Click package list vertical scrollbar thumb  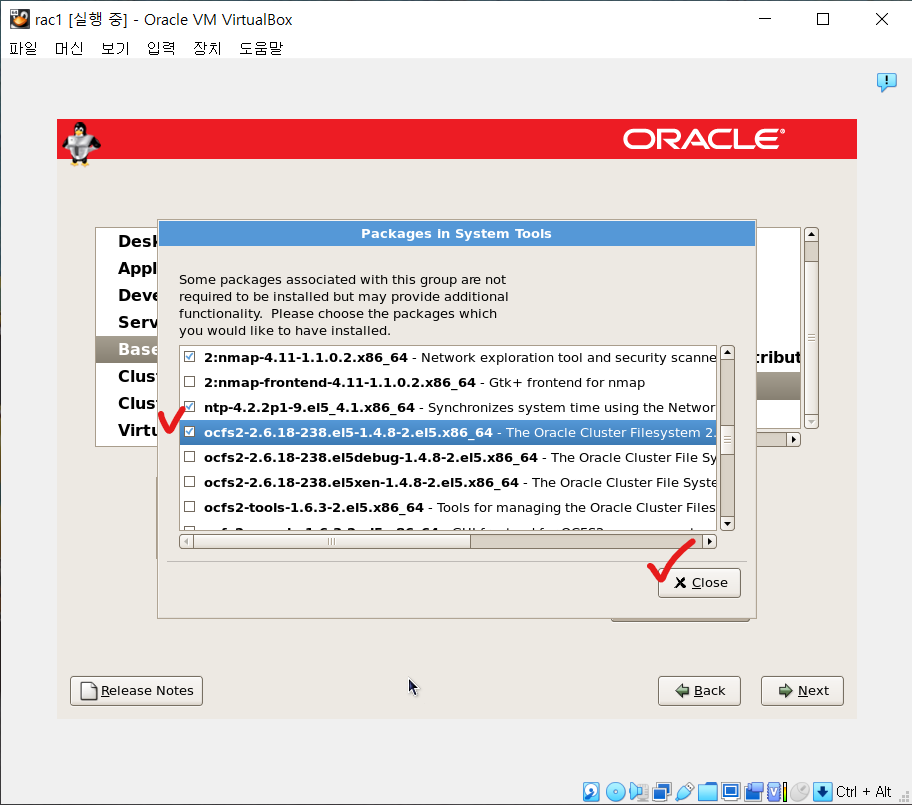tap(727, 439)
